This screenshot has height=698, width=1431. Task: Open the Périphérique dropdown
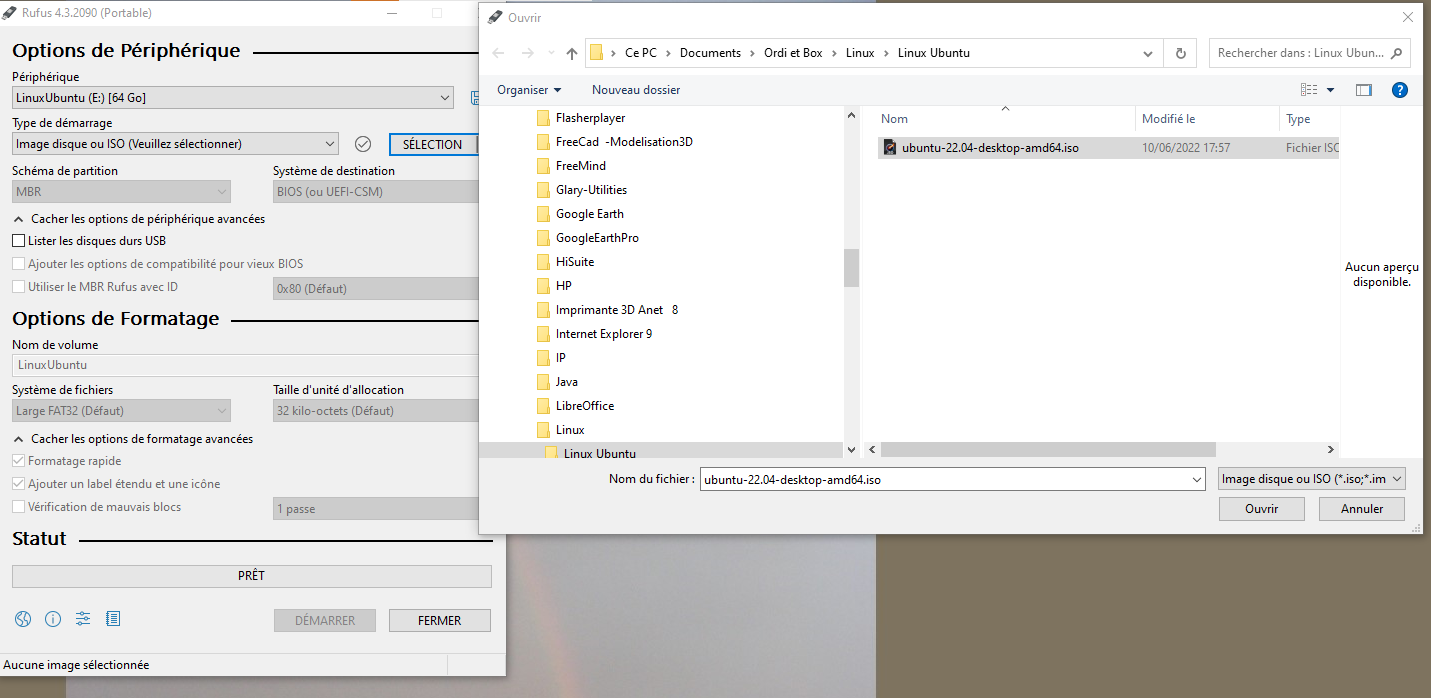coord(233,98)
